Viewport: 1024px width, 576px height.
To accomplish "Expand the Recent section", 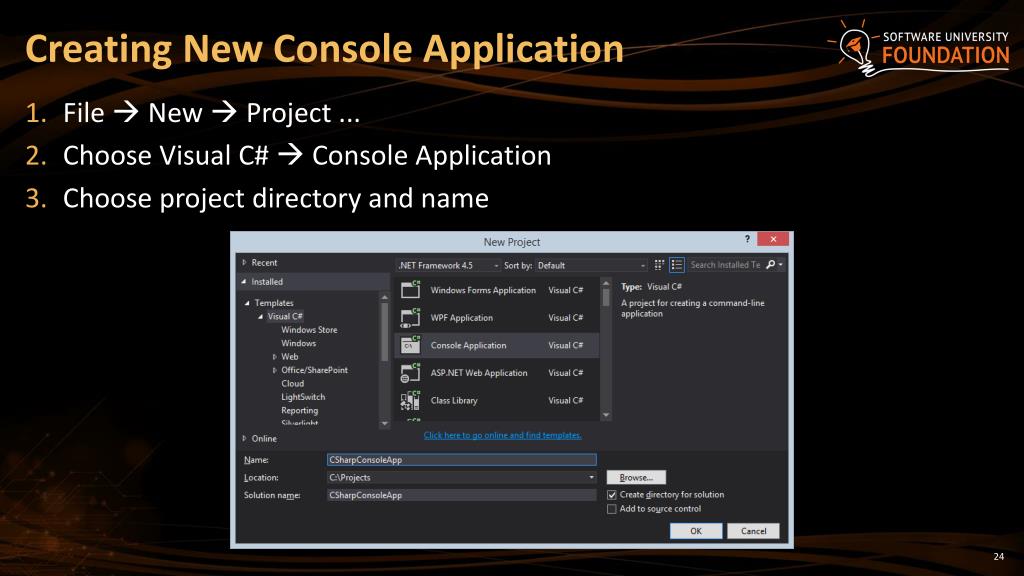I will point(244,263).
